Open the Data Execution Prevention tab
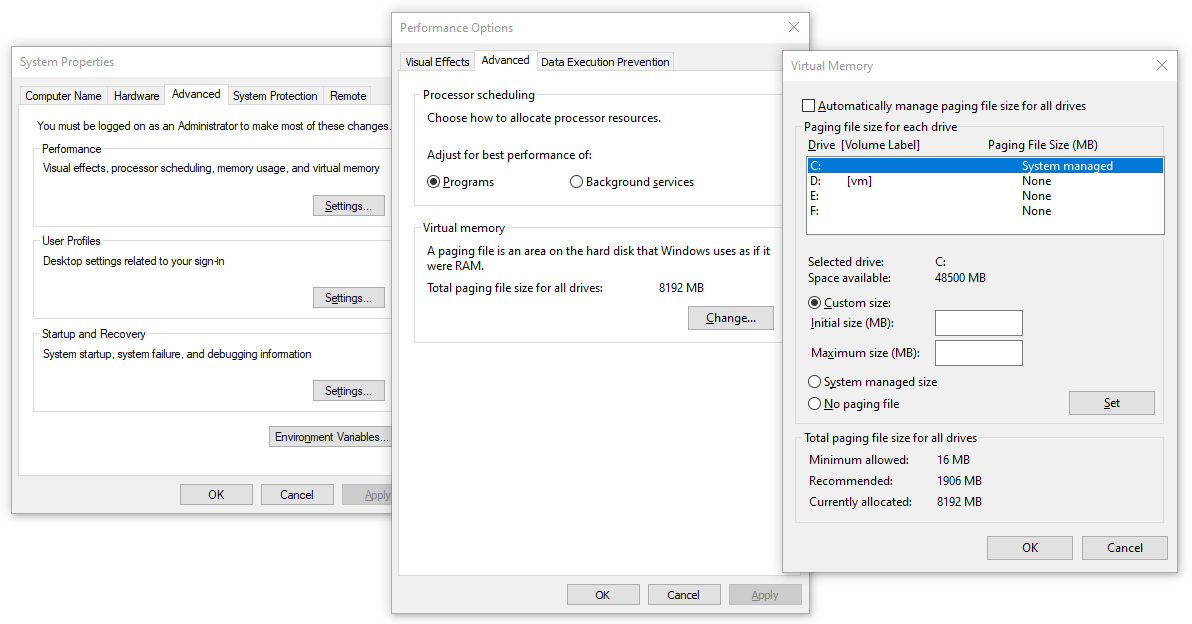This screenshot has width=1192, height=624. tap(605, 62)
